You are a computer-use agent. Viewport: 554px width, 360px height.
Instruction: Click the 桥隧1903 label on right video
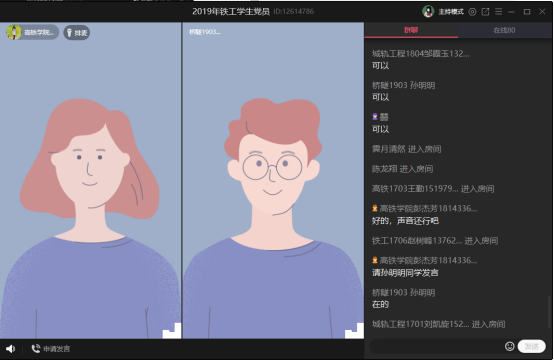205,32
